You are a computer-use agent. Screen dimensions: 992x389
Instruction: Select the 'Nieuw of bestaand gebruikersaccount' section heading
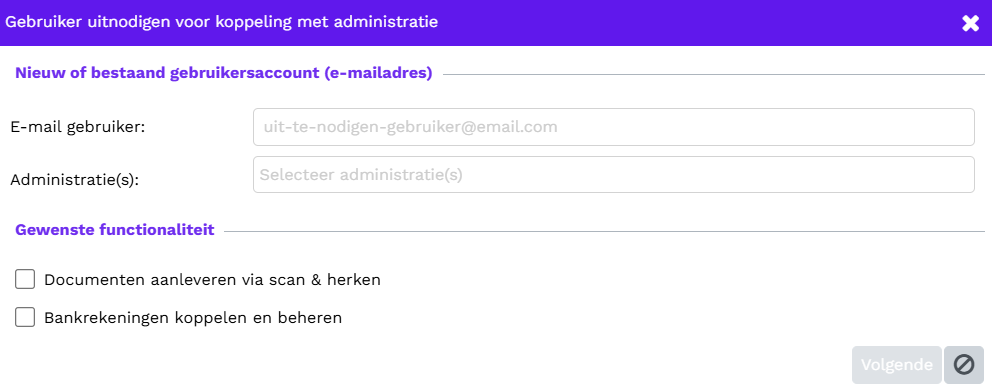(x=168, y=73)
